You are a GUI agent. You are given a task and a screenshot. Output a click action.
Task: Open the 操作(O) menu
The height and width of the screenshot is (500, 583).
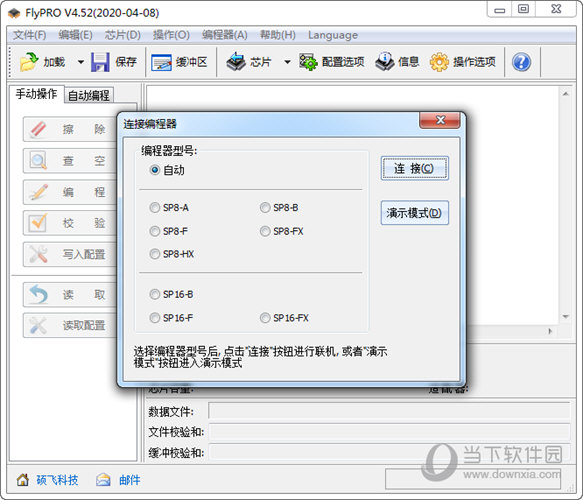pyautogui.click(x=171, y=35)
